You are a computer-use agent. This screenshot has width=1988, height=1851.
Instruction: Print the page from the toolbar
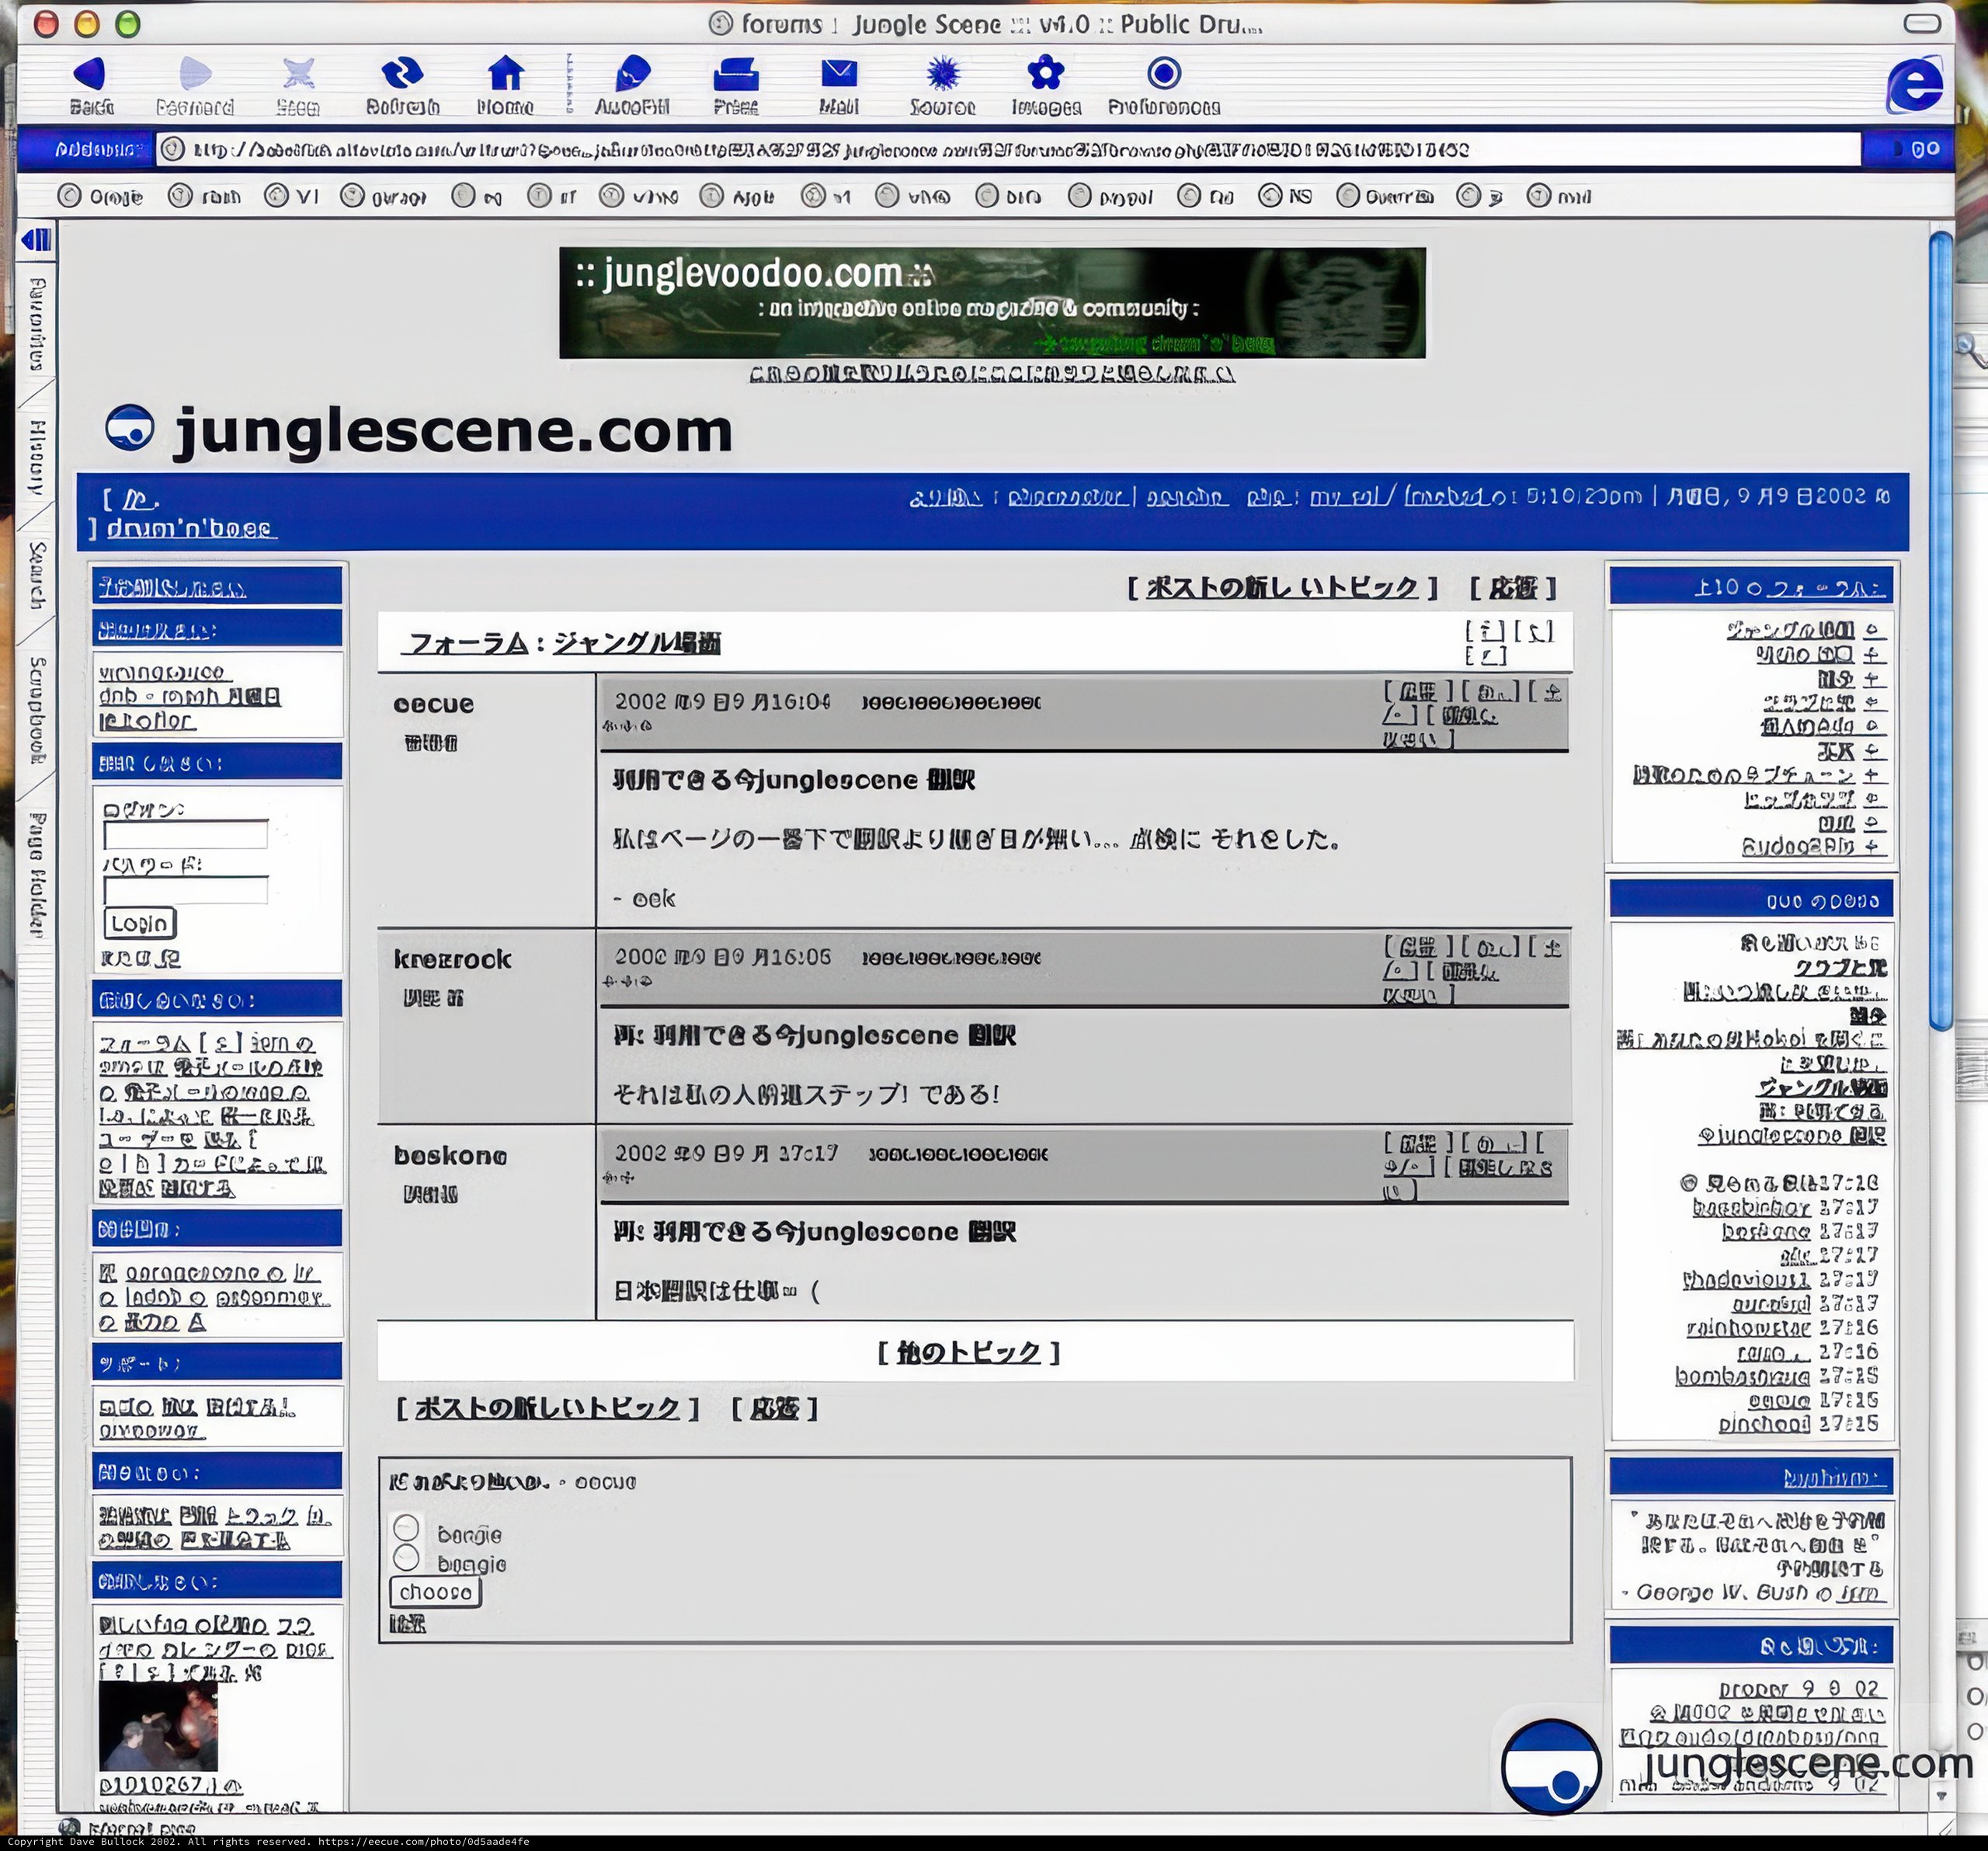736,74
